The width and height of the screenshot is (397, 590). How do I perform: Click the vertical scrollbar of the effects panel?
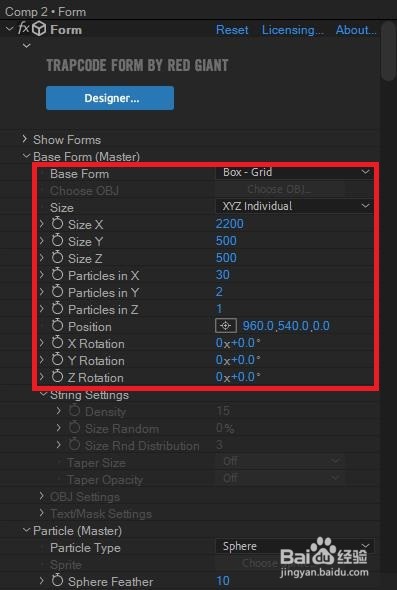point(387,53)
